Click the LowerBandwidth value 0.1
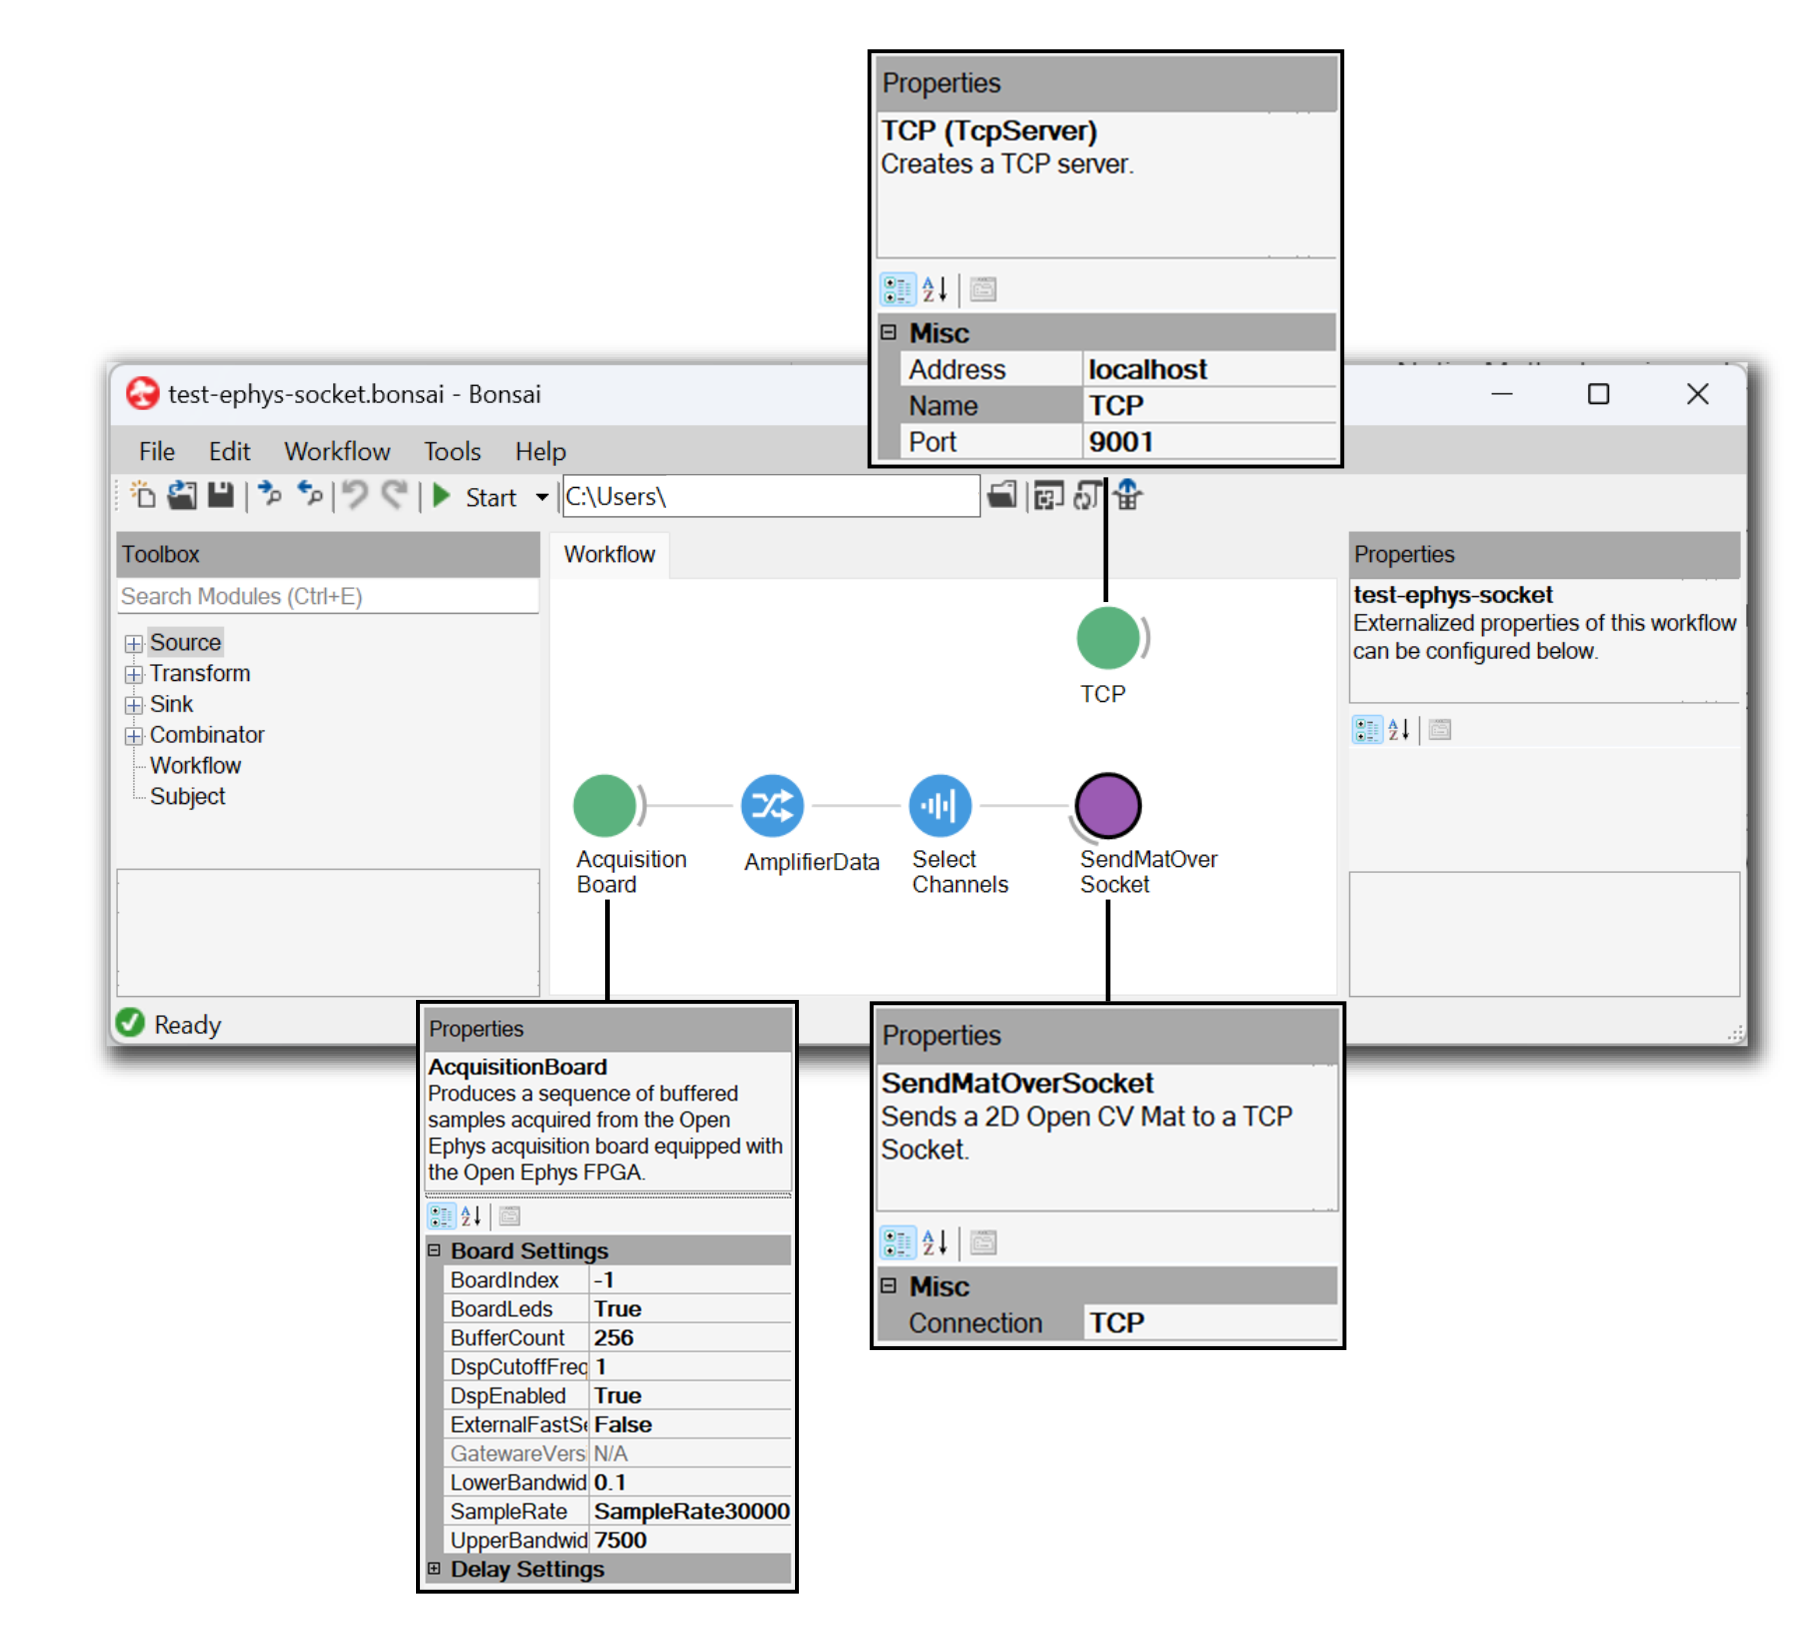The height and width of the screenshot is (1636, 1802). pos(690,1483)
